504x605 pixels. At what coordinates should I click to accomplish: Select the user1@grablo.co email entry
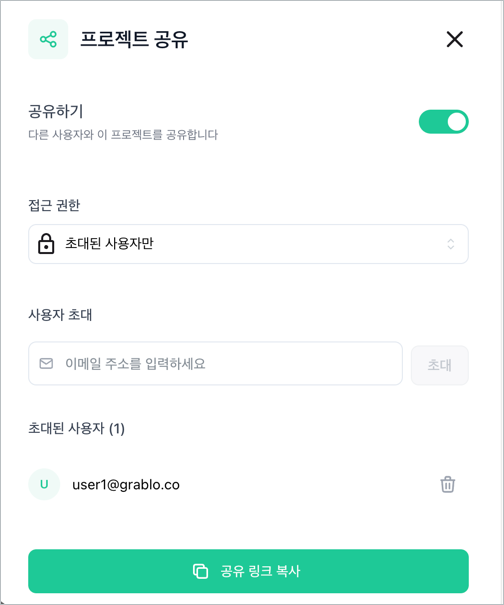[126, 485]
